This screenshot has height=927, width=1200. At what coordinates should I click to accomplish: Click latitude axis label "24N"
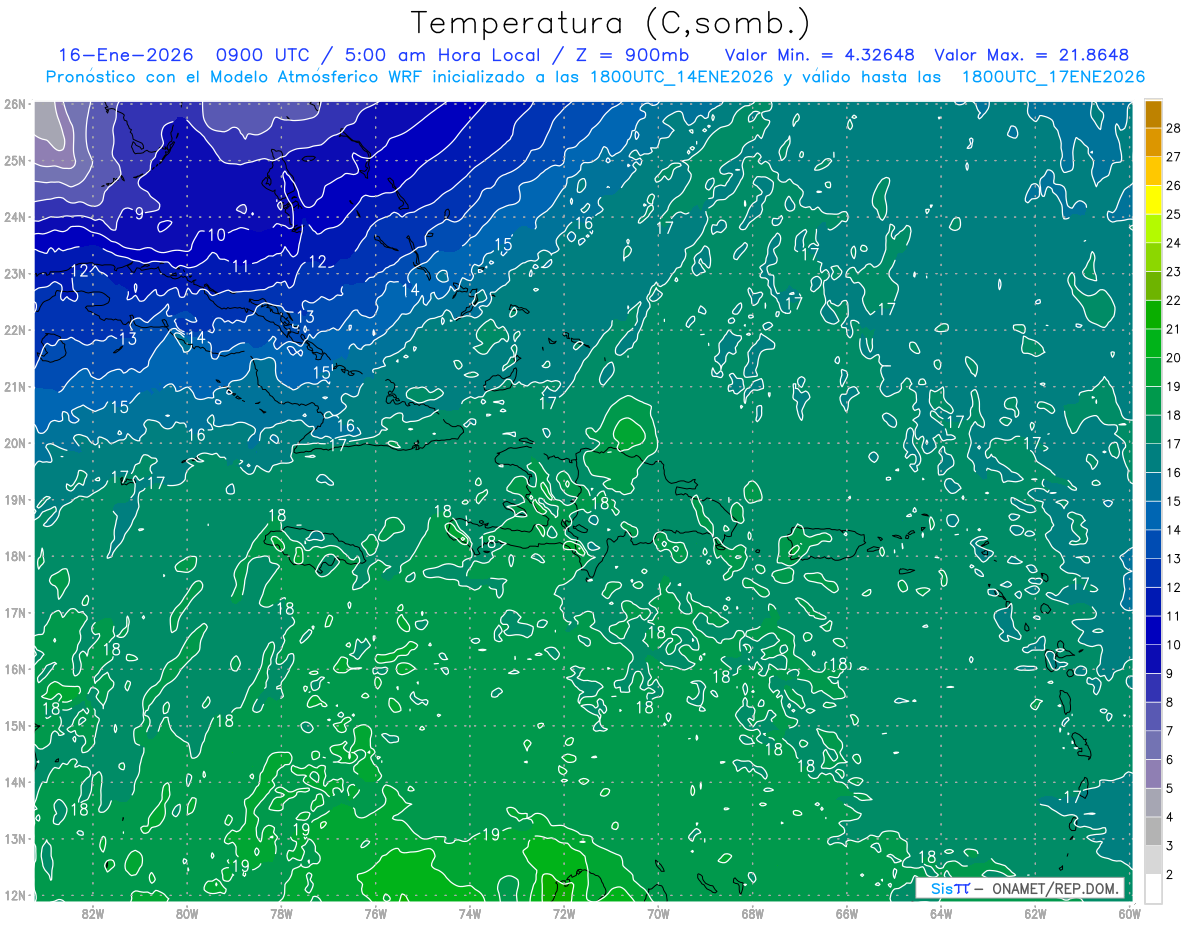pyautogui.click(x=14, y=217)
